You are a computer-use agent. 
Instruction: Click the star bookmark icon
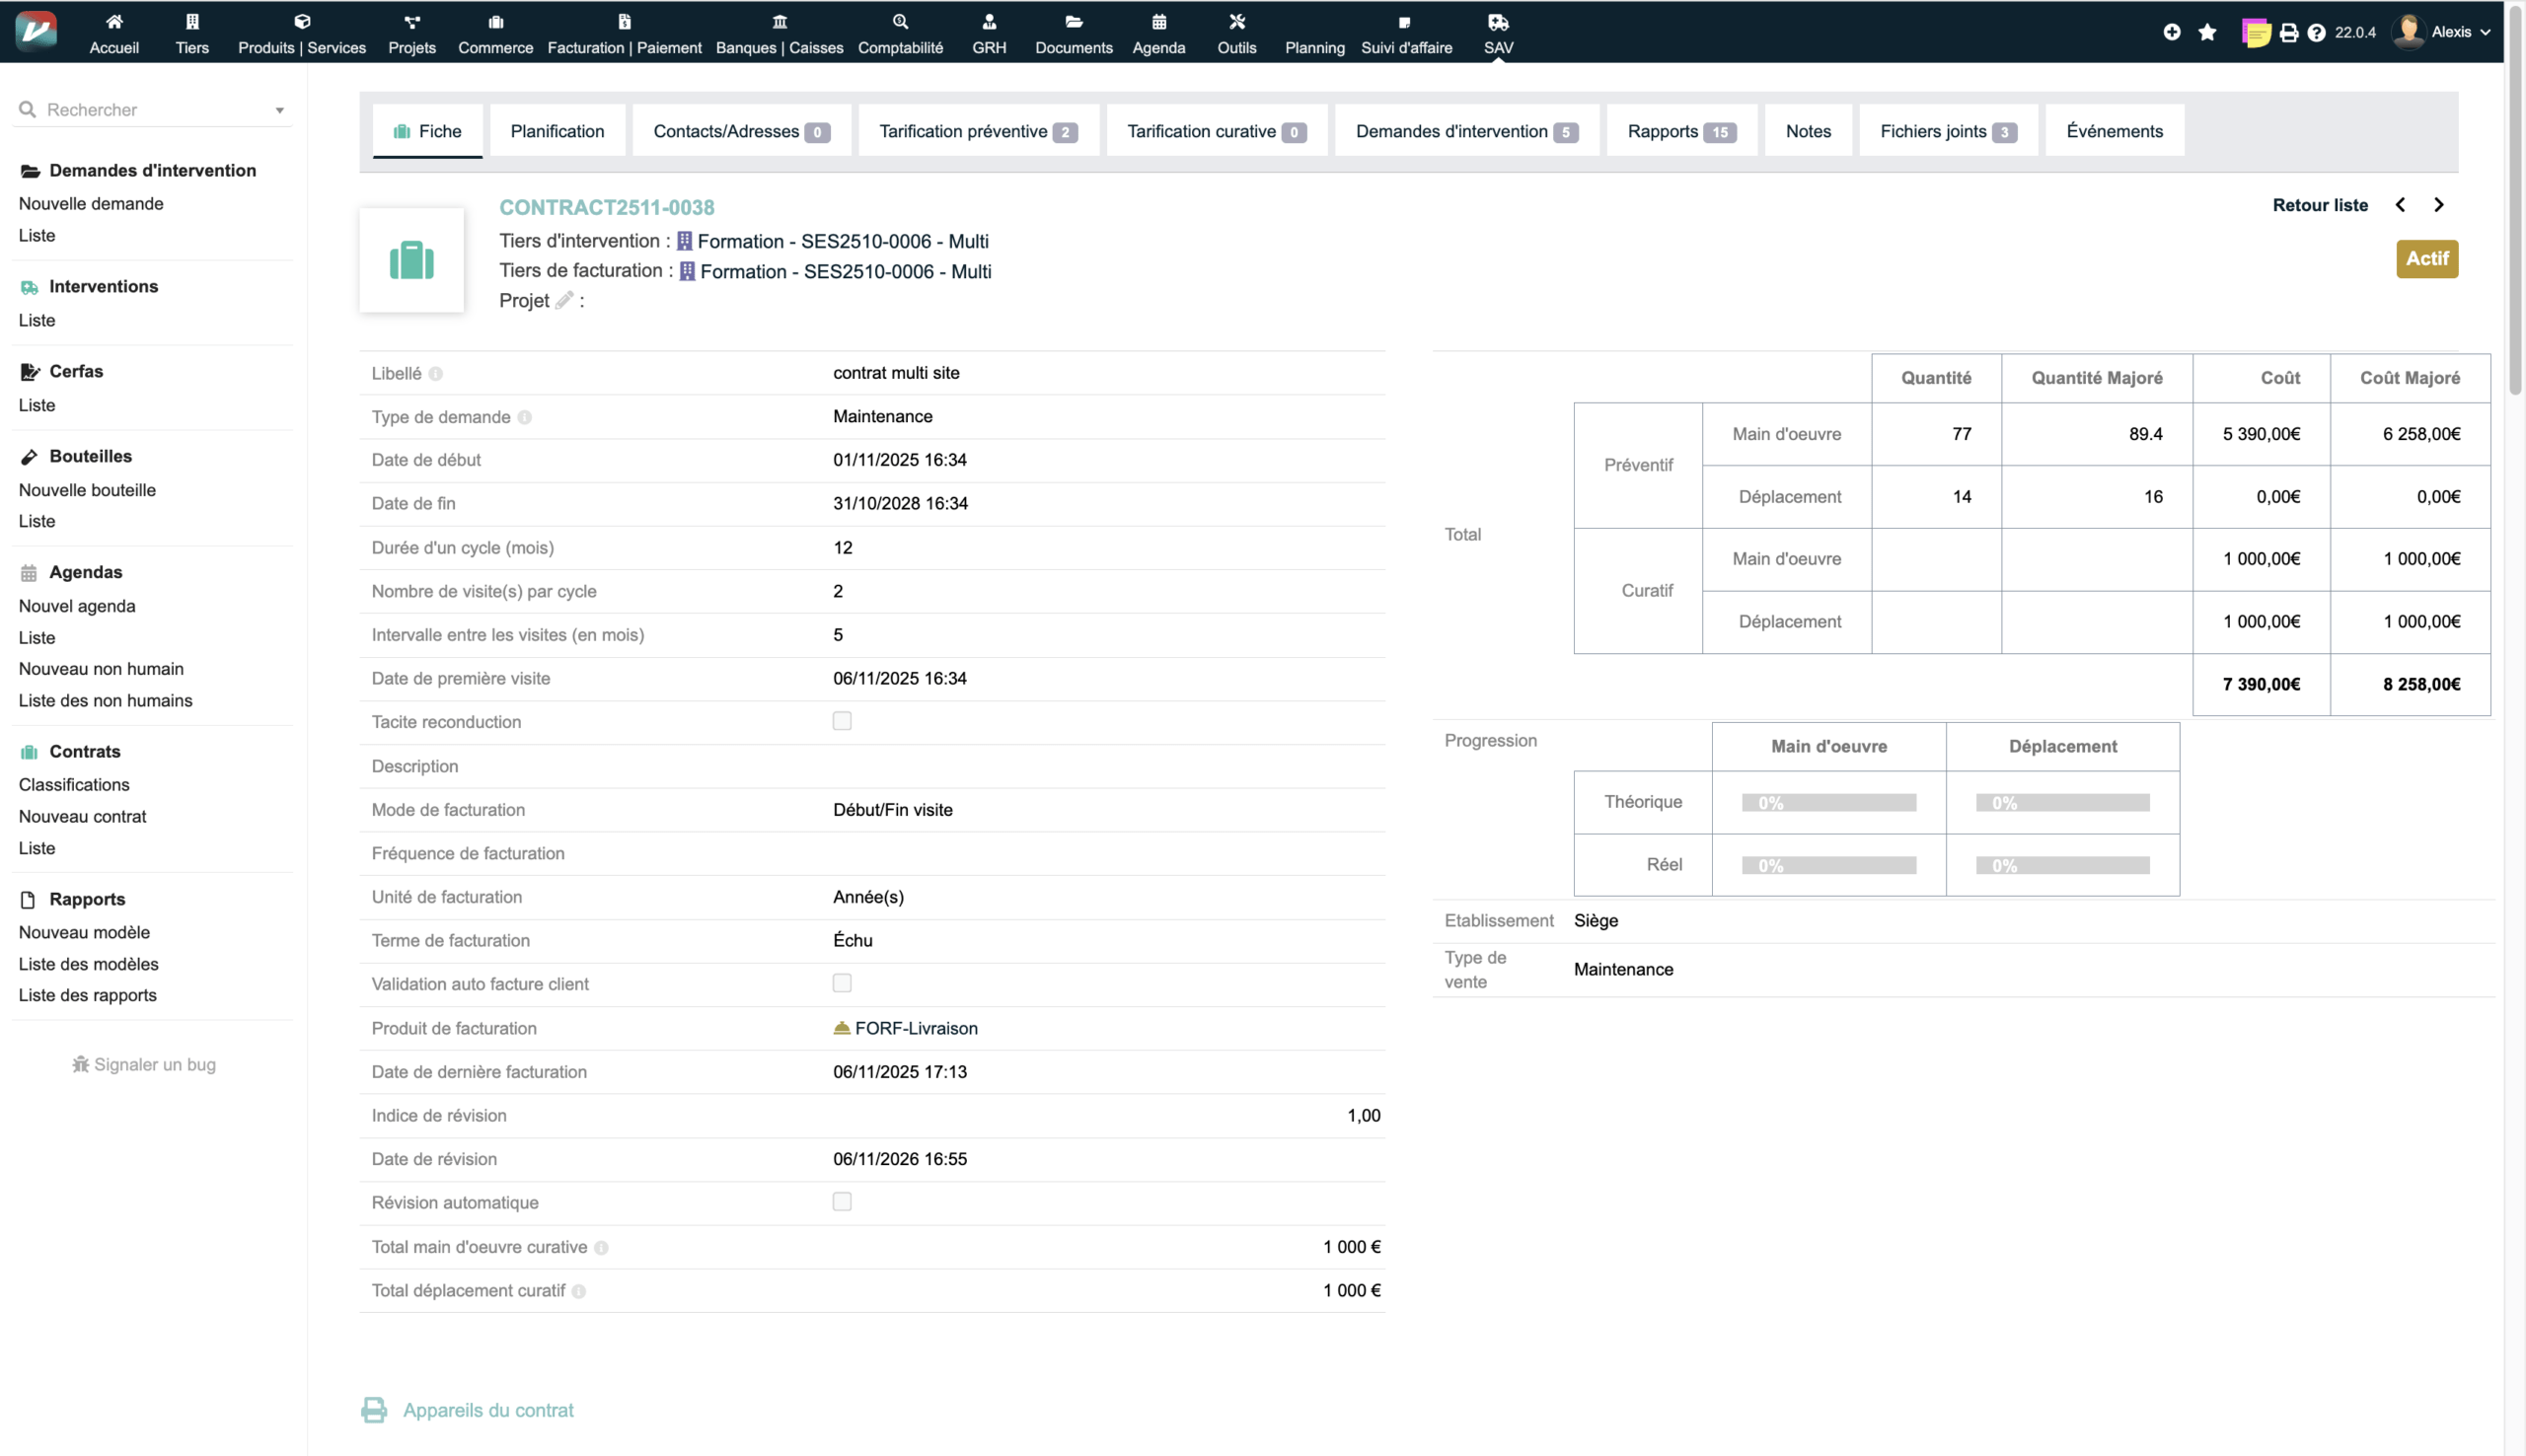tap(2207, 33)
